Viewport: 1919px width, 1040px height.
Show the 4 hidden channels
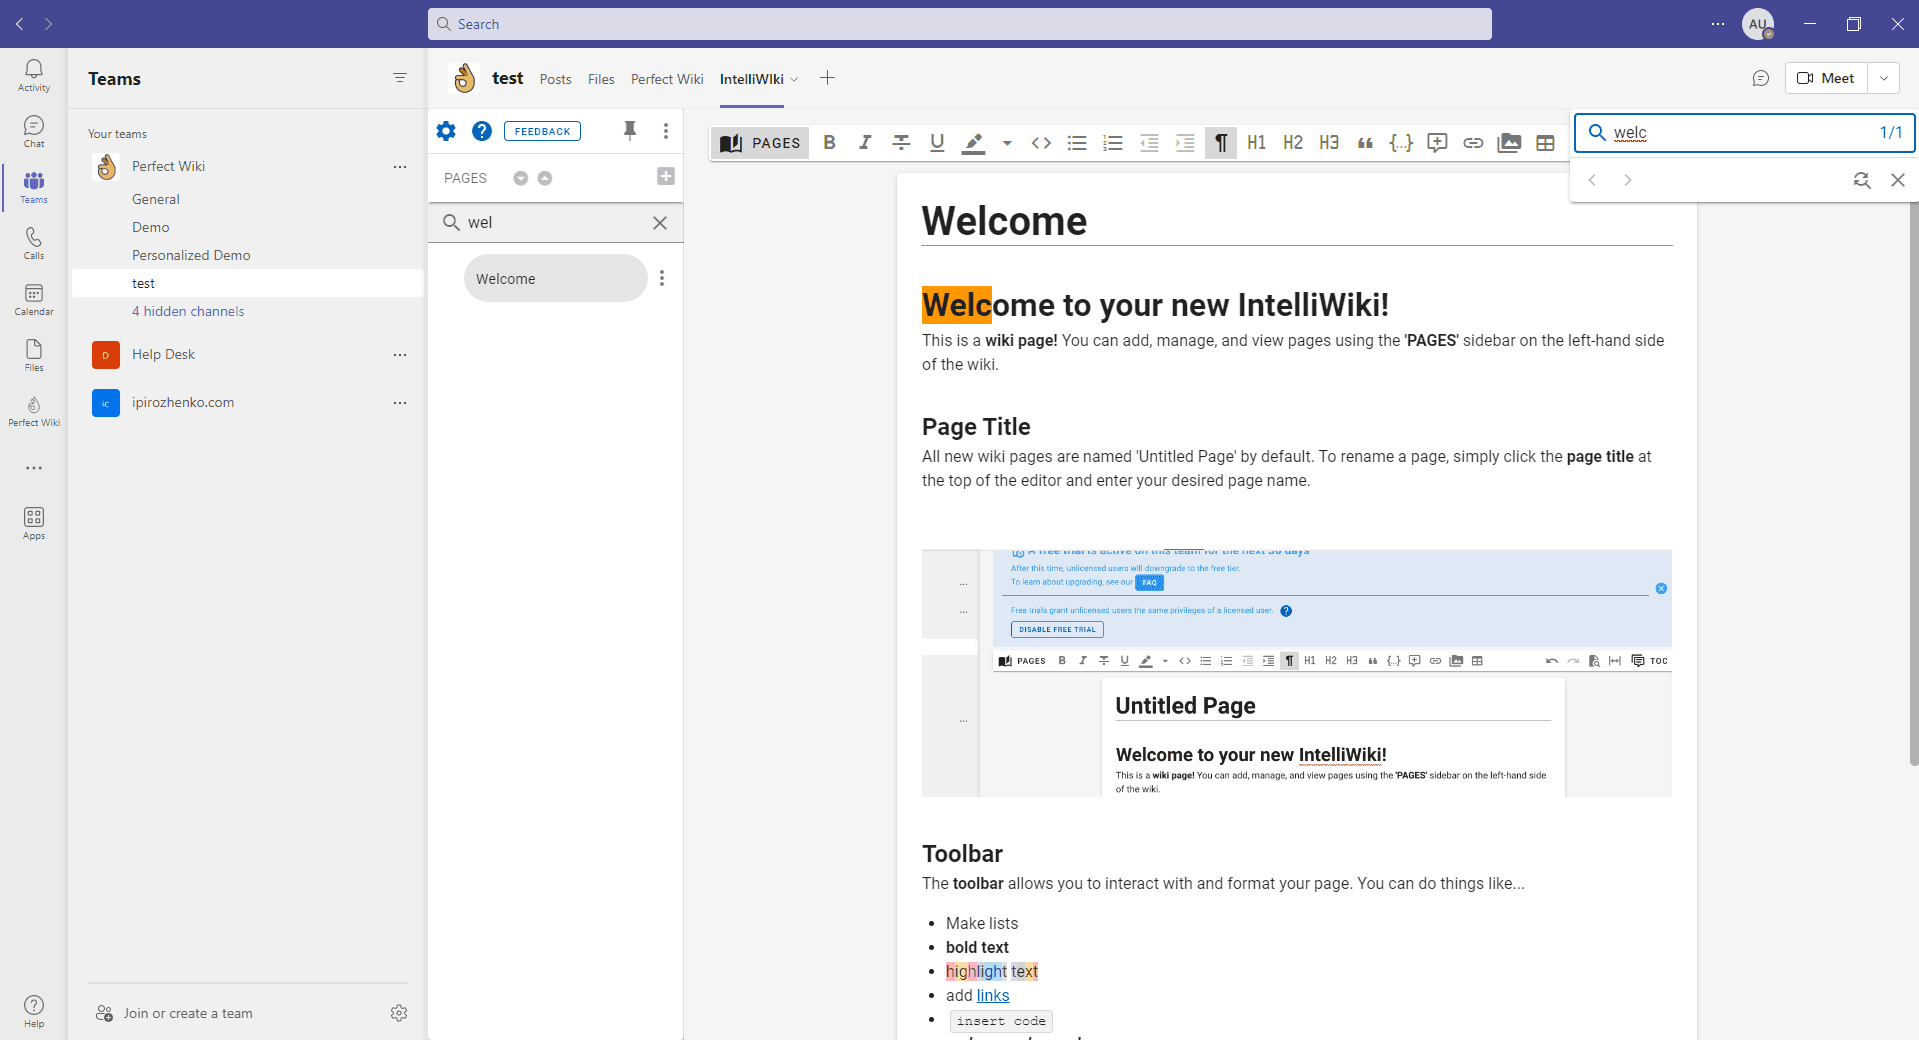coord(188,311)
